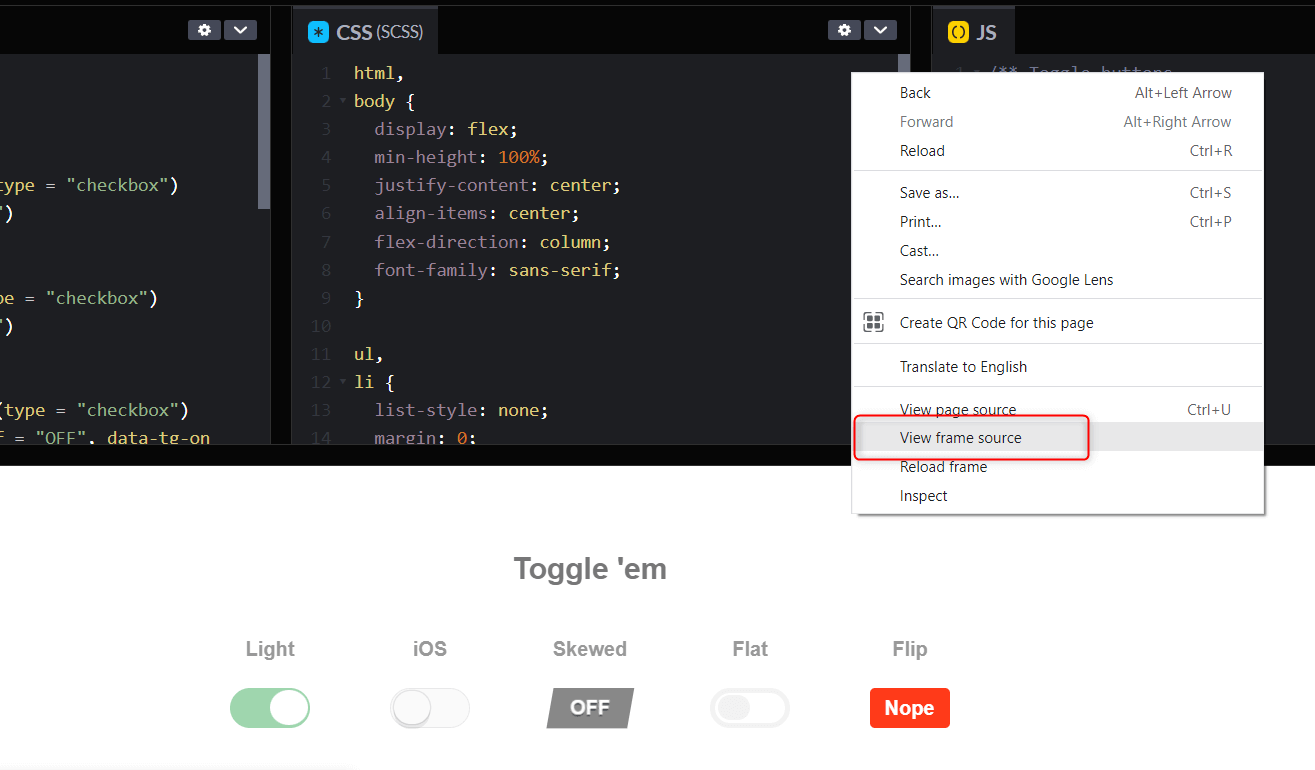Viewport: 1315px width, 770px height.
Task: Select Translate to English
Action: tap(1058, 367)
